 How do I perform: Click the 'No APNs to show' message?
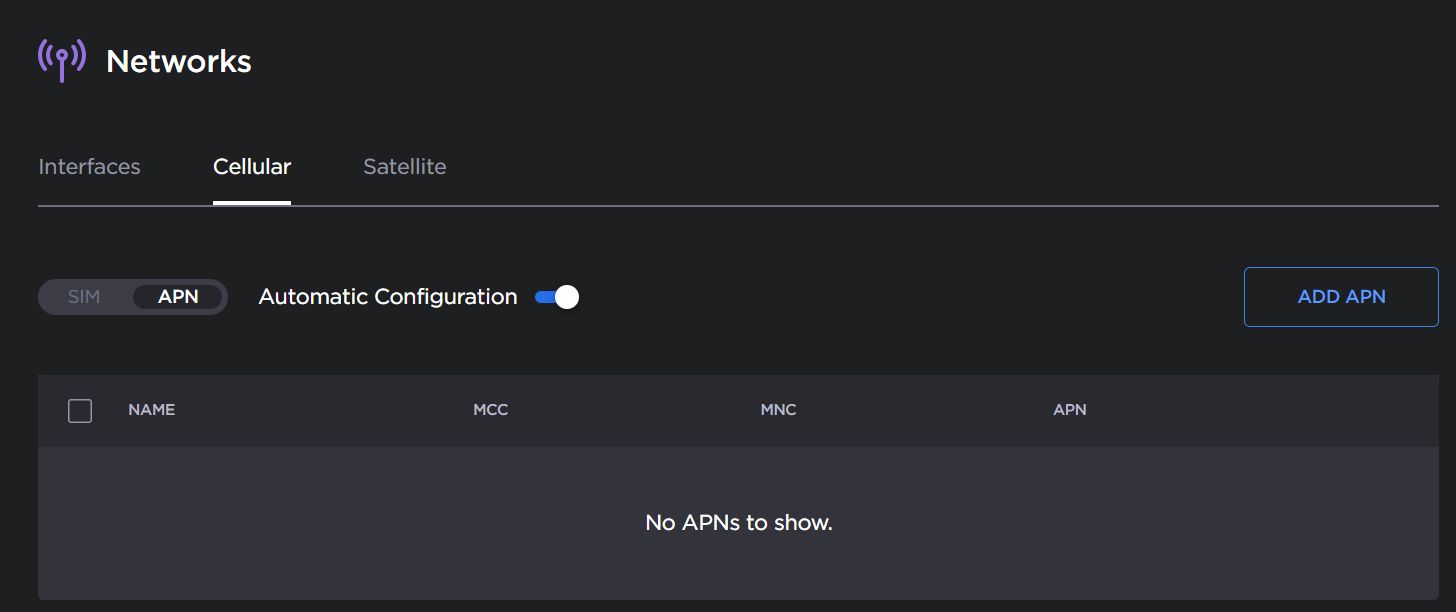point(738,522)
